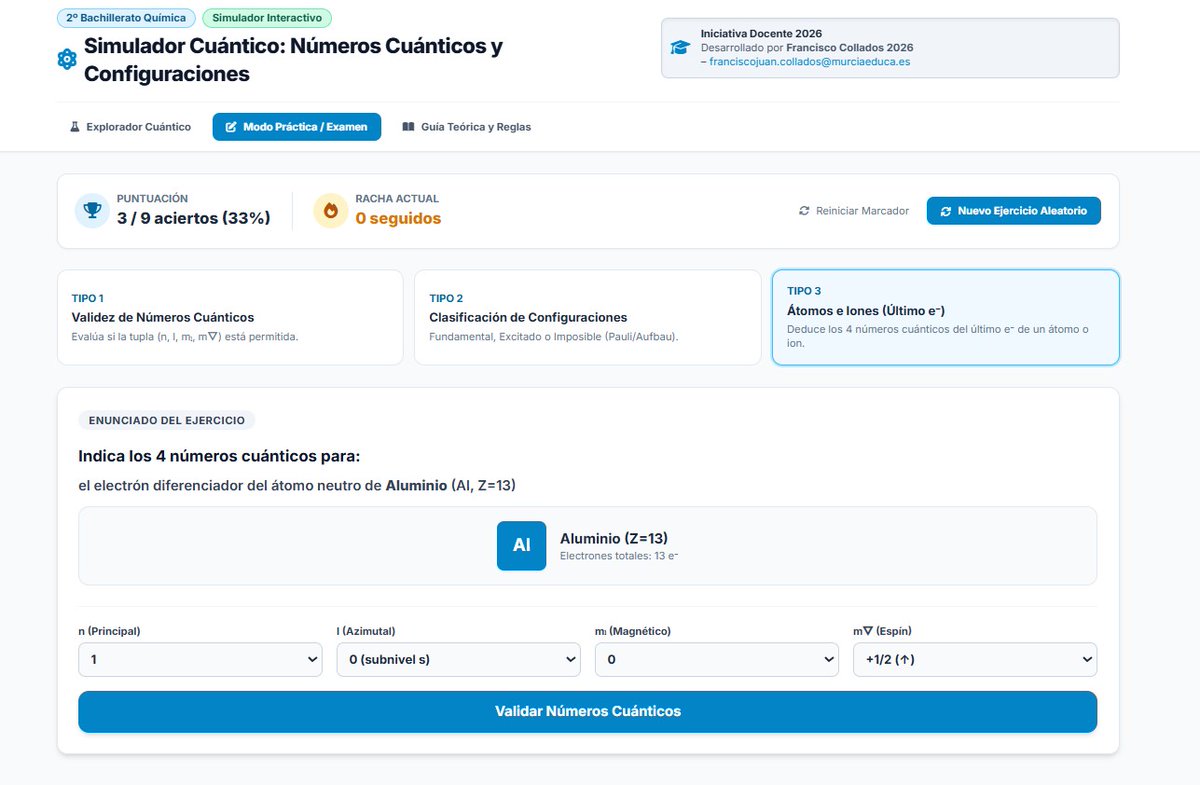Open the franciscojuan.collados email link
Screen dimensions: 1200x785
point(810,62)
